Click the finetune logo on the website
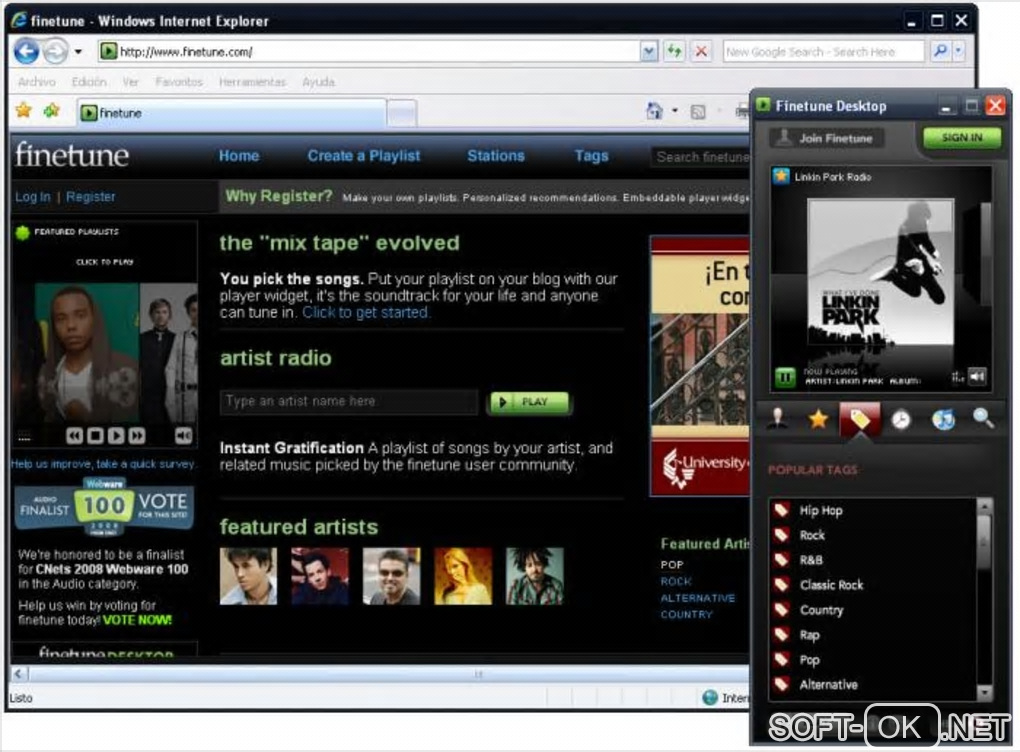Viewport: 1020px width, 752px height. 72,155
